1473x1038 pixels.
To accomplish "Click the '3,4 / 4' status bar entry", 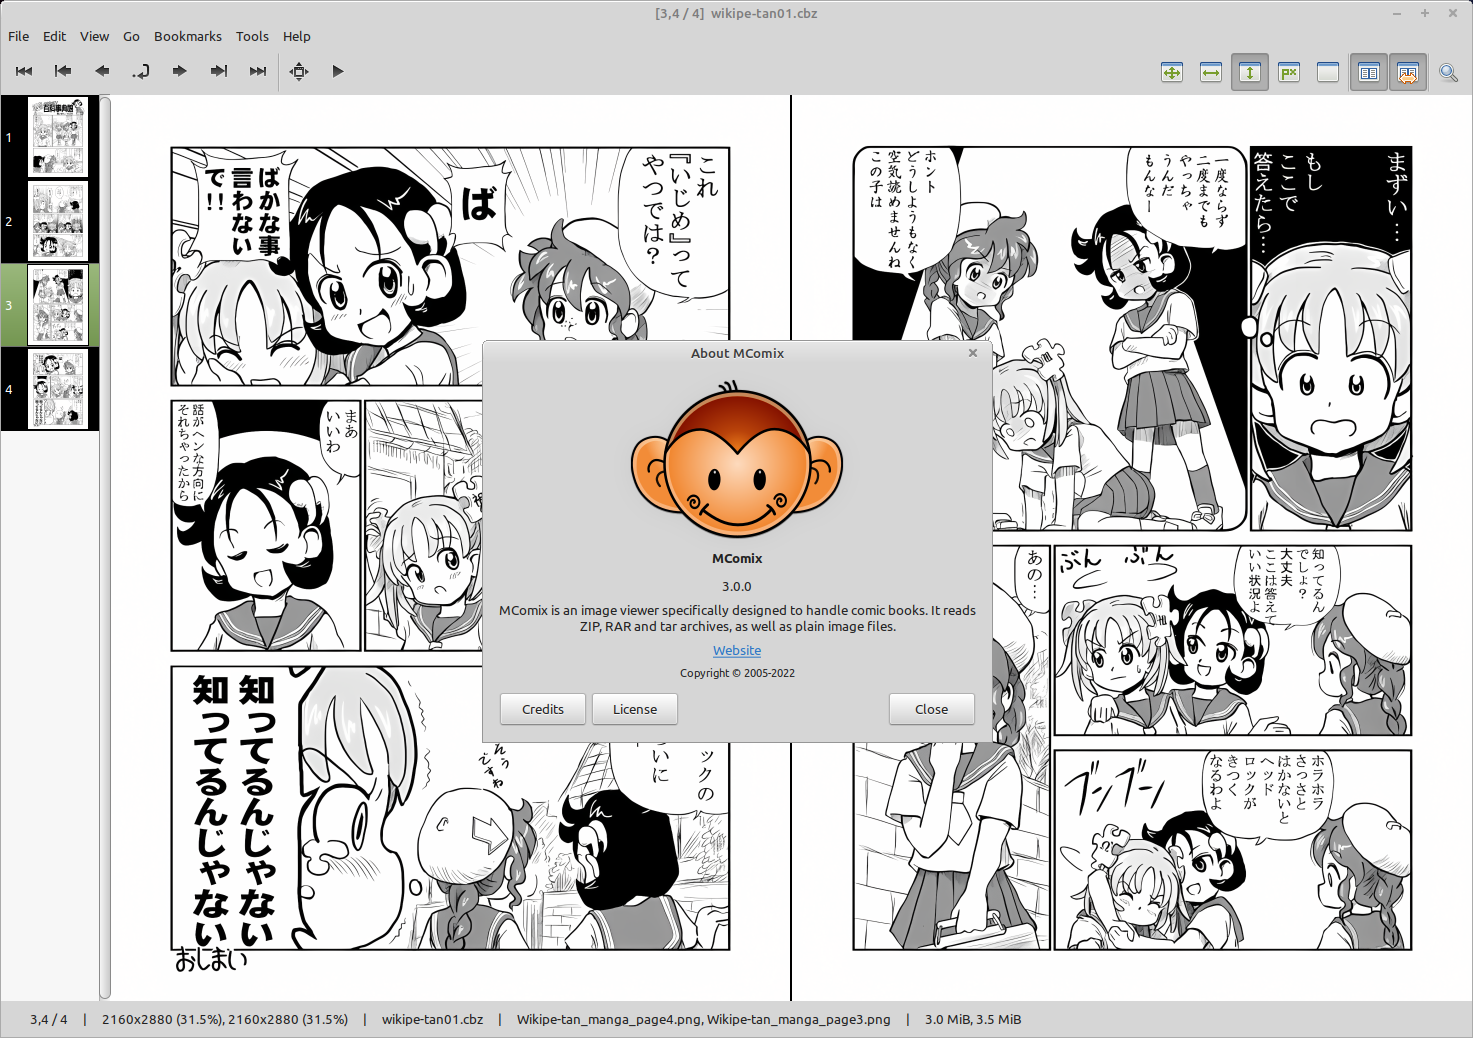I will [49, 1020].
